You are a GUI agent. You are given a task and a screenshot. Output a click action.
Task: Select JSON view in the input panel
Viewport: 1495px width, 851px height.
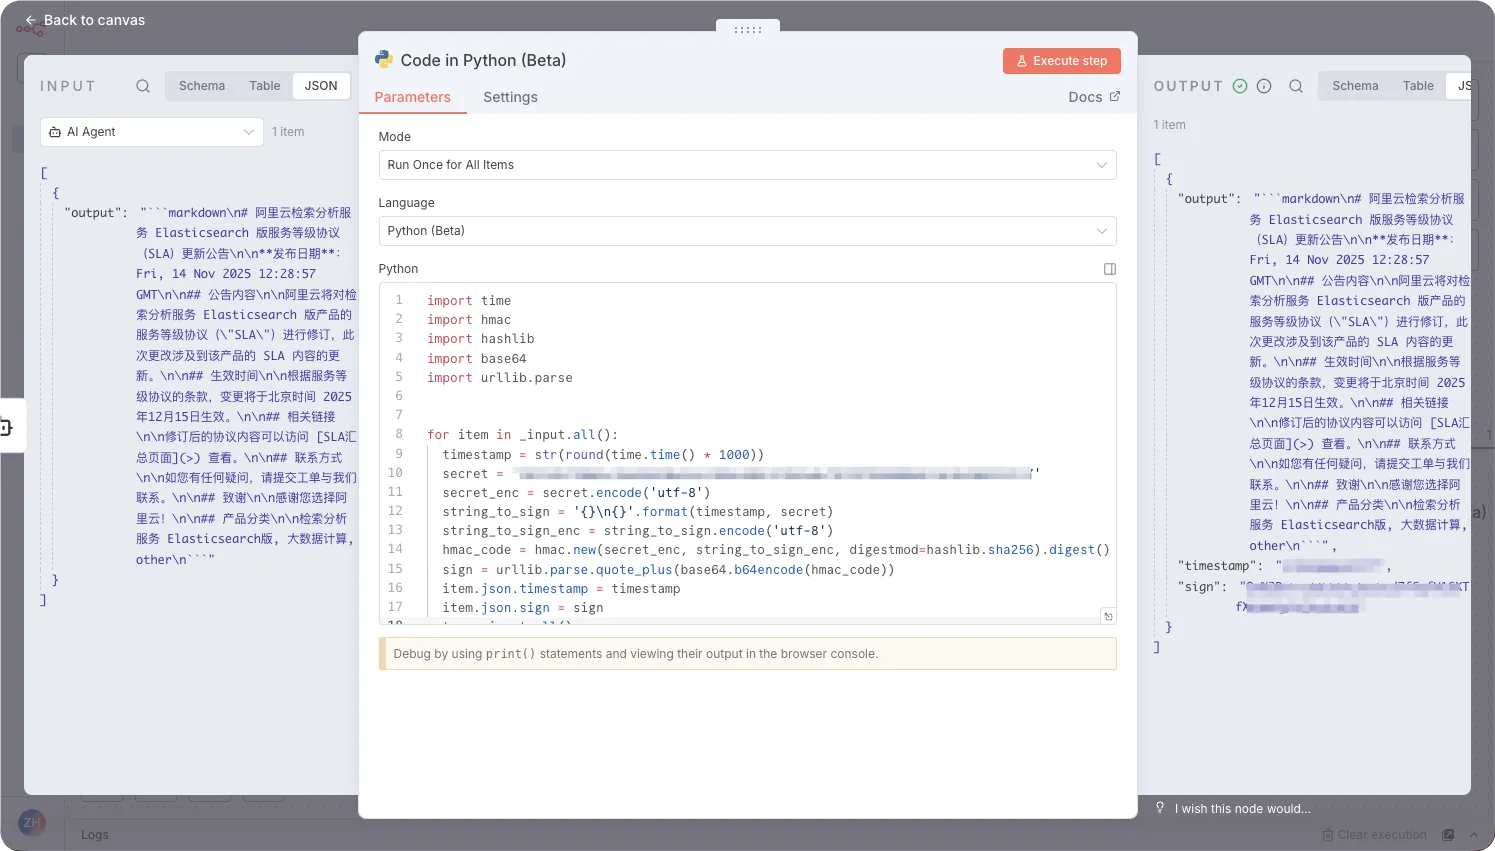tap(321, 86)
